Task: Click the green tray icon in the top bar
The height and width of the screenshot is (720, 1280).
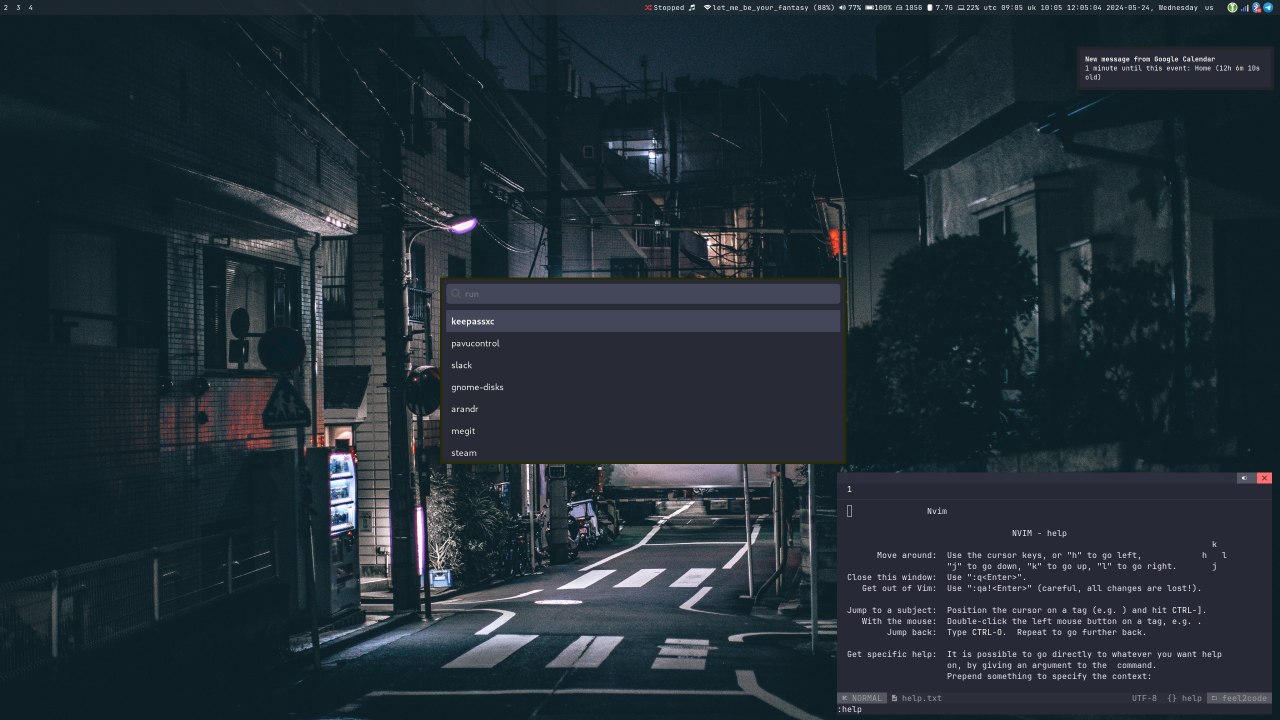Action: tap(1232, 7)
